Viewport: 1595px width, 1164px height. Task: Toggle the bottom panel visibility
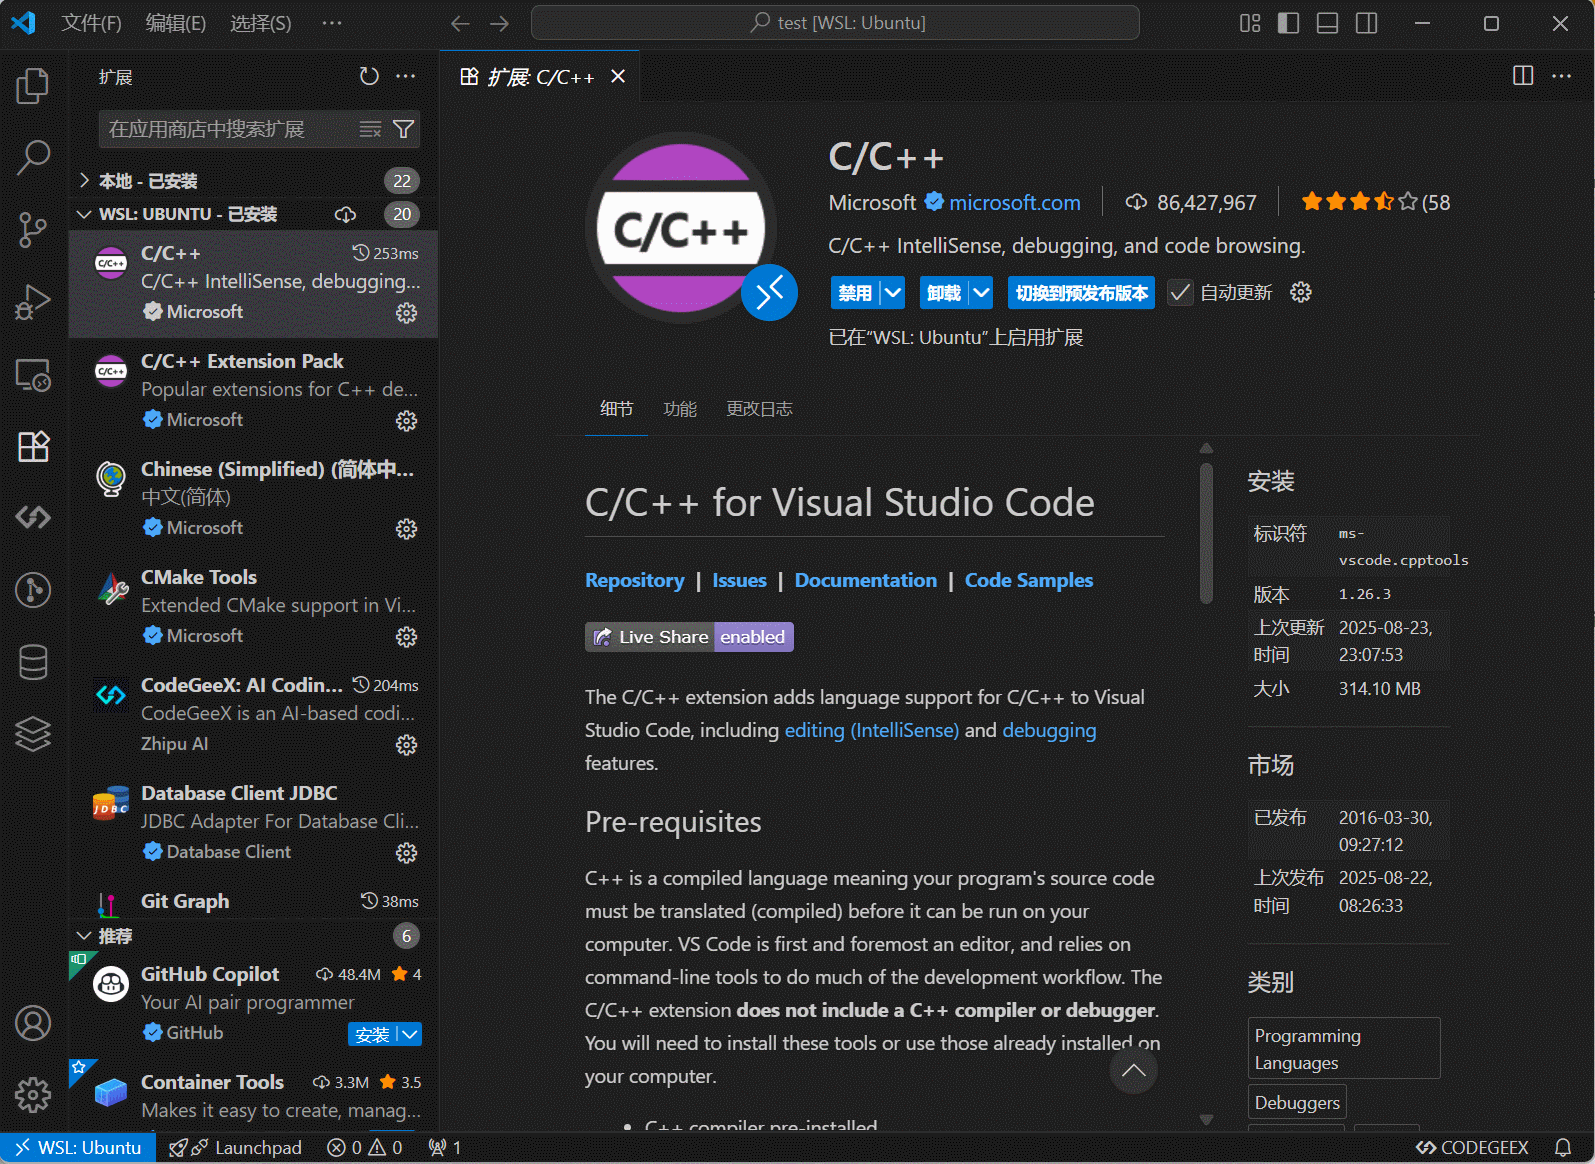pyautogui.click(x=1327, y=23)
